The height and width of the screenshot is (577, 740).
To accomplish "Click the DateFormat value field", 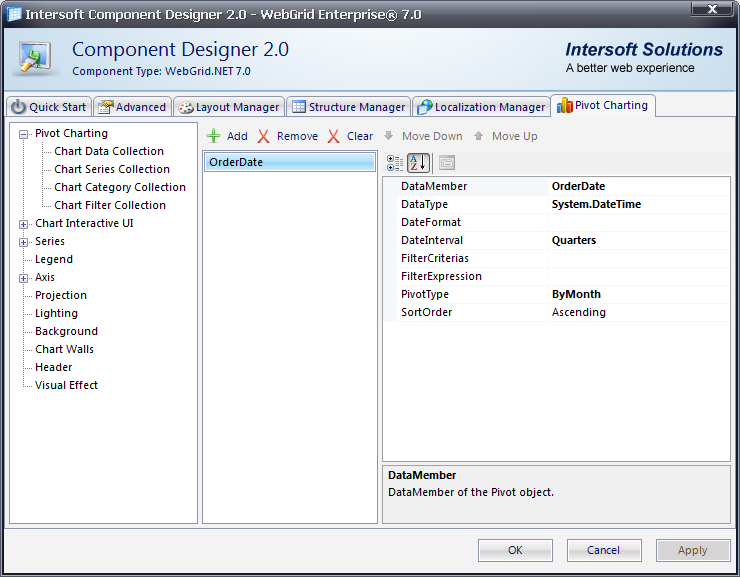I will (x=638, y=222).
